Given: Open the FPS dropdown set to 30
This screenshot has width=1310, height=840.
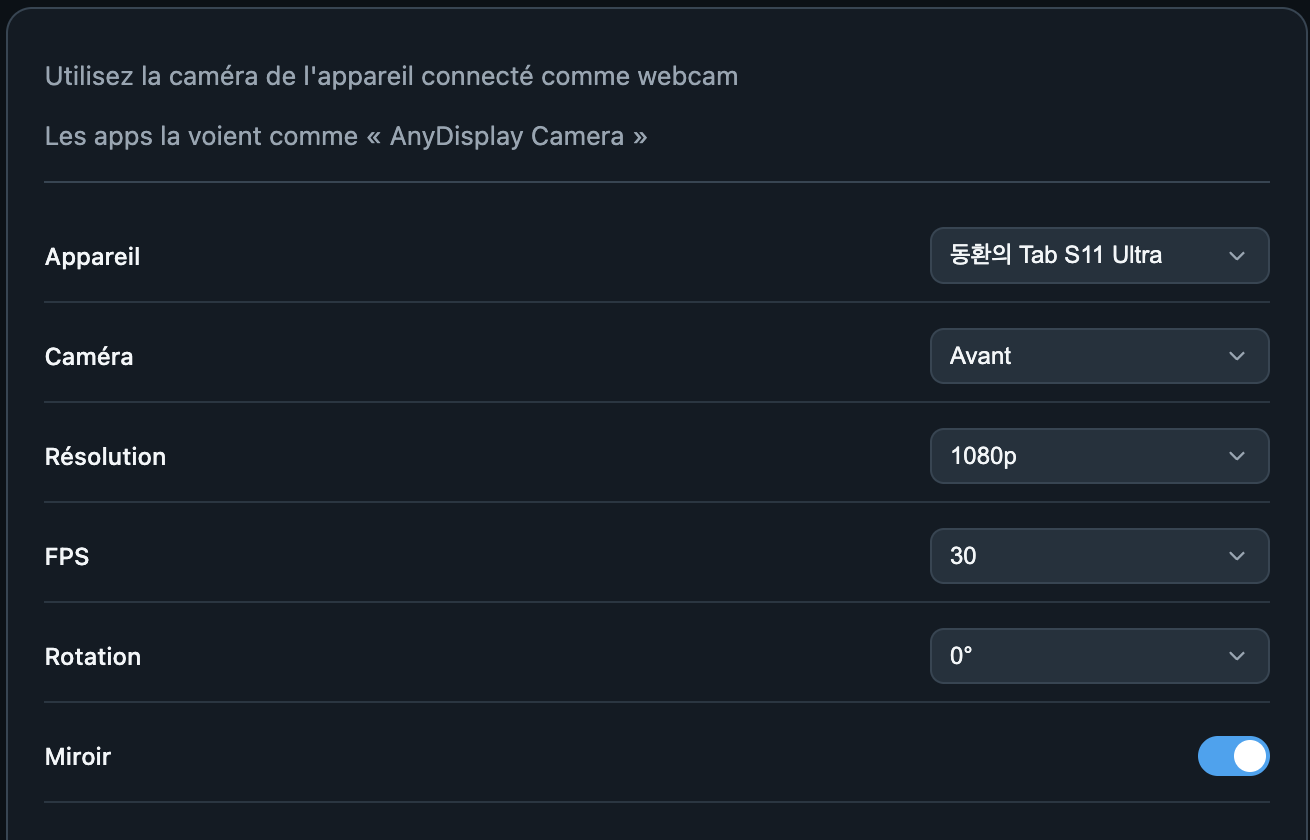Looking at the screenshot, I should [1100, 556].
